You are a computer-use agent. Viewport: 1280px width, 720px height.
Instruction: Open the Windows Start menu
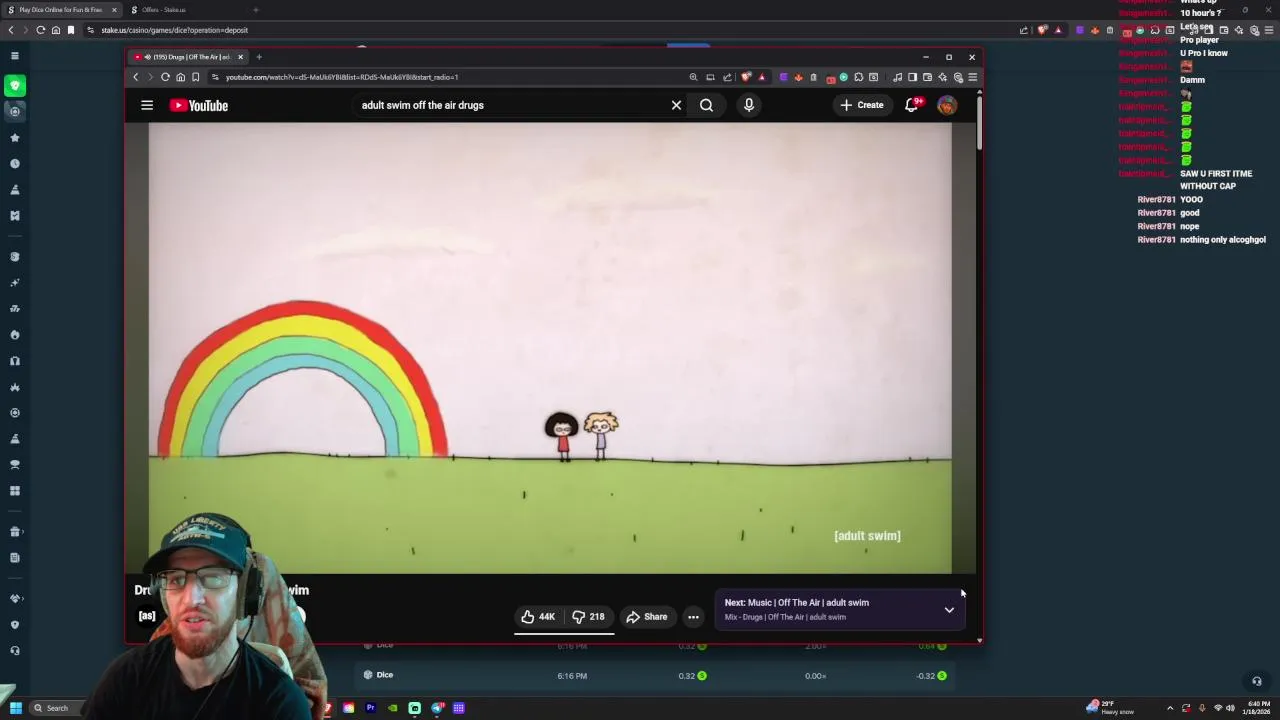point(15,708)
